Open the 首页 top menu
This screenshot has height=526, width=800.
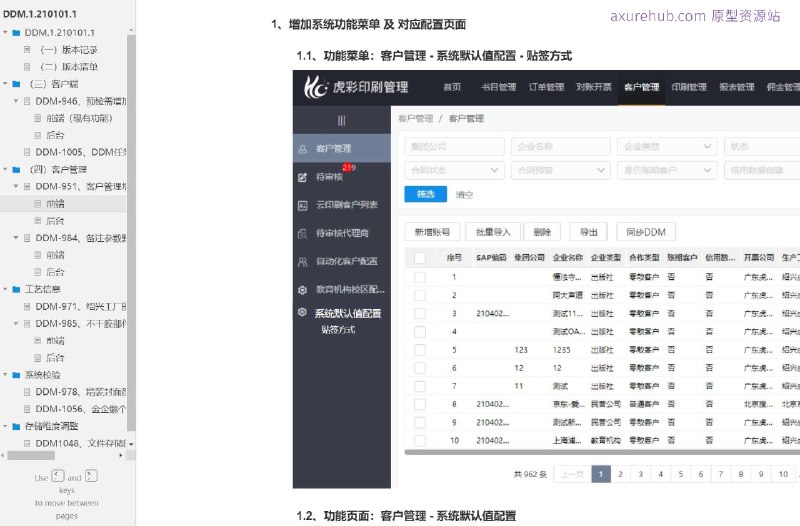452,87
